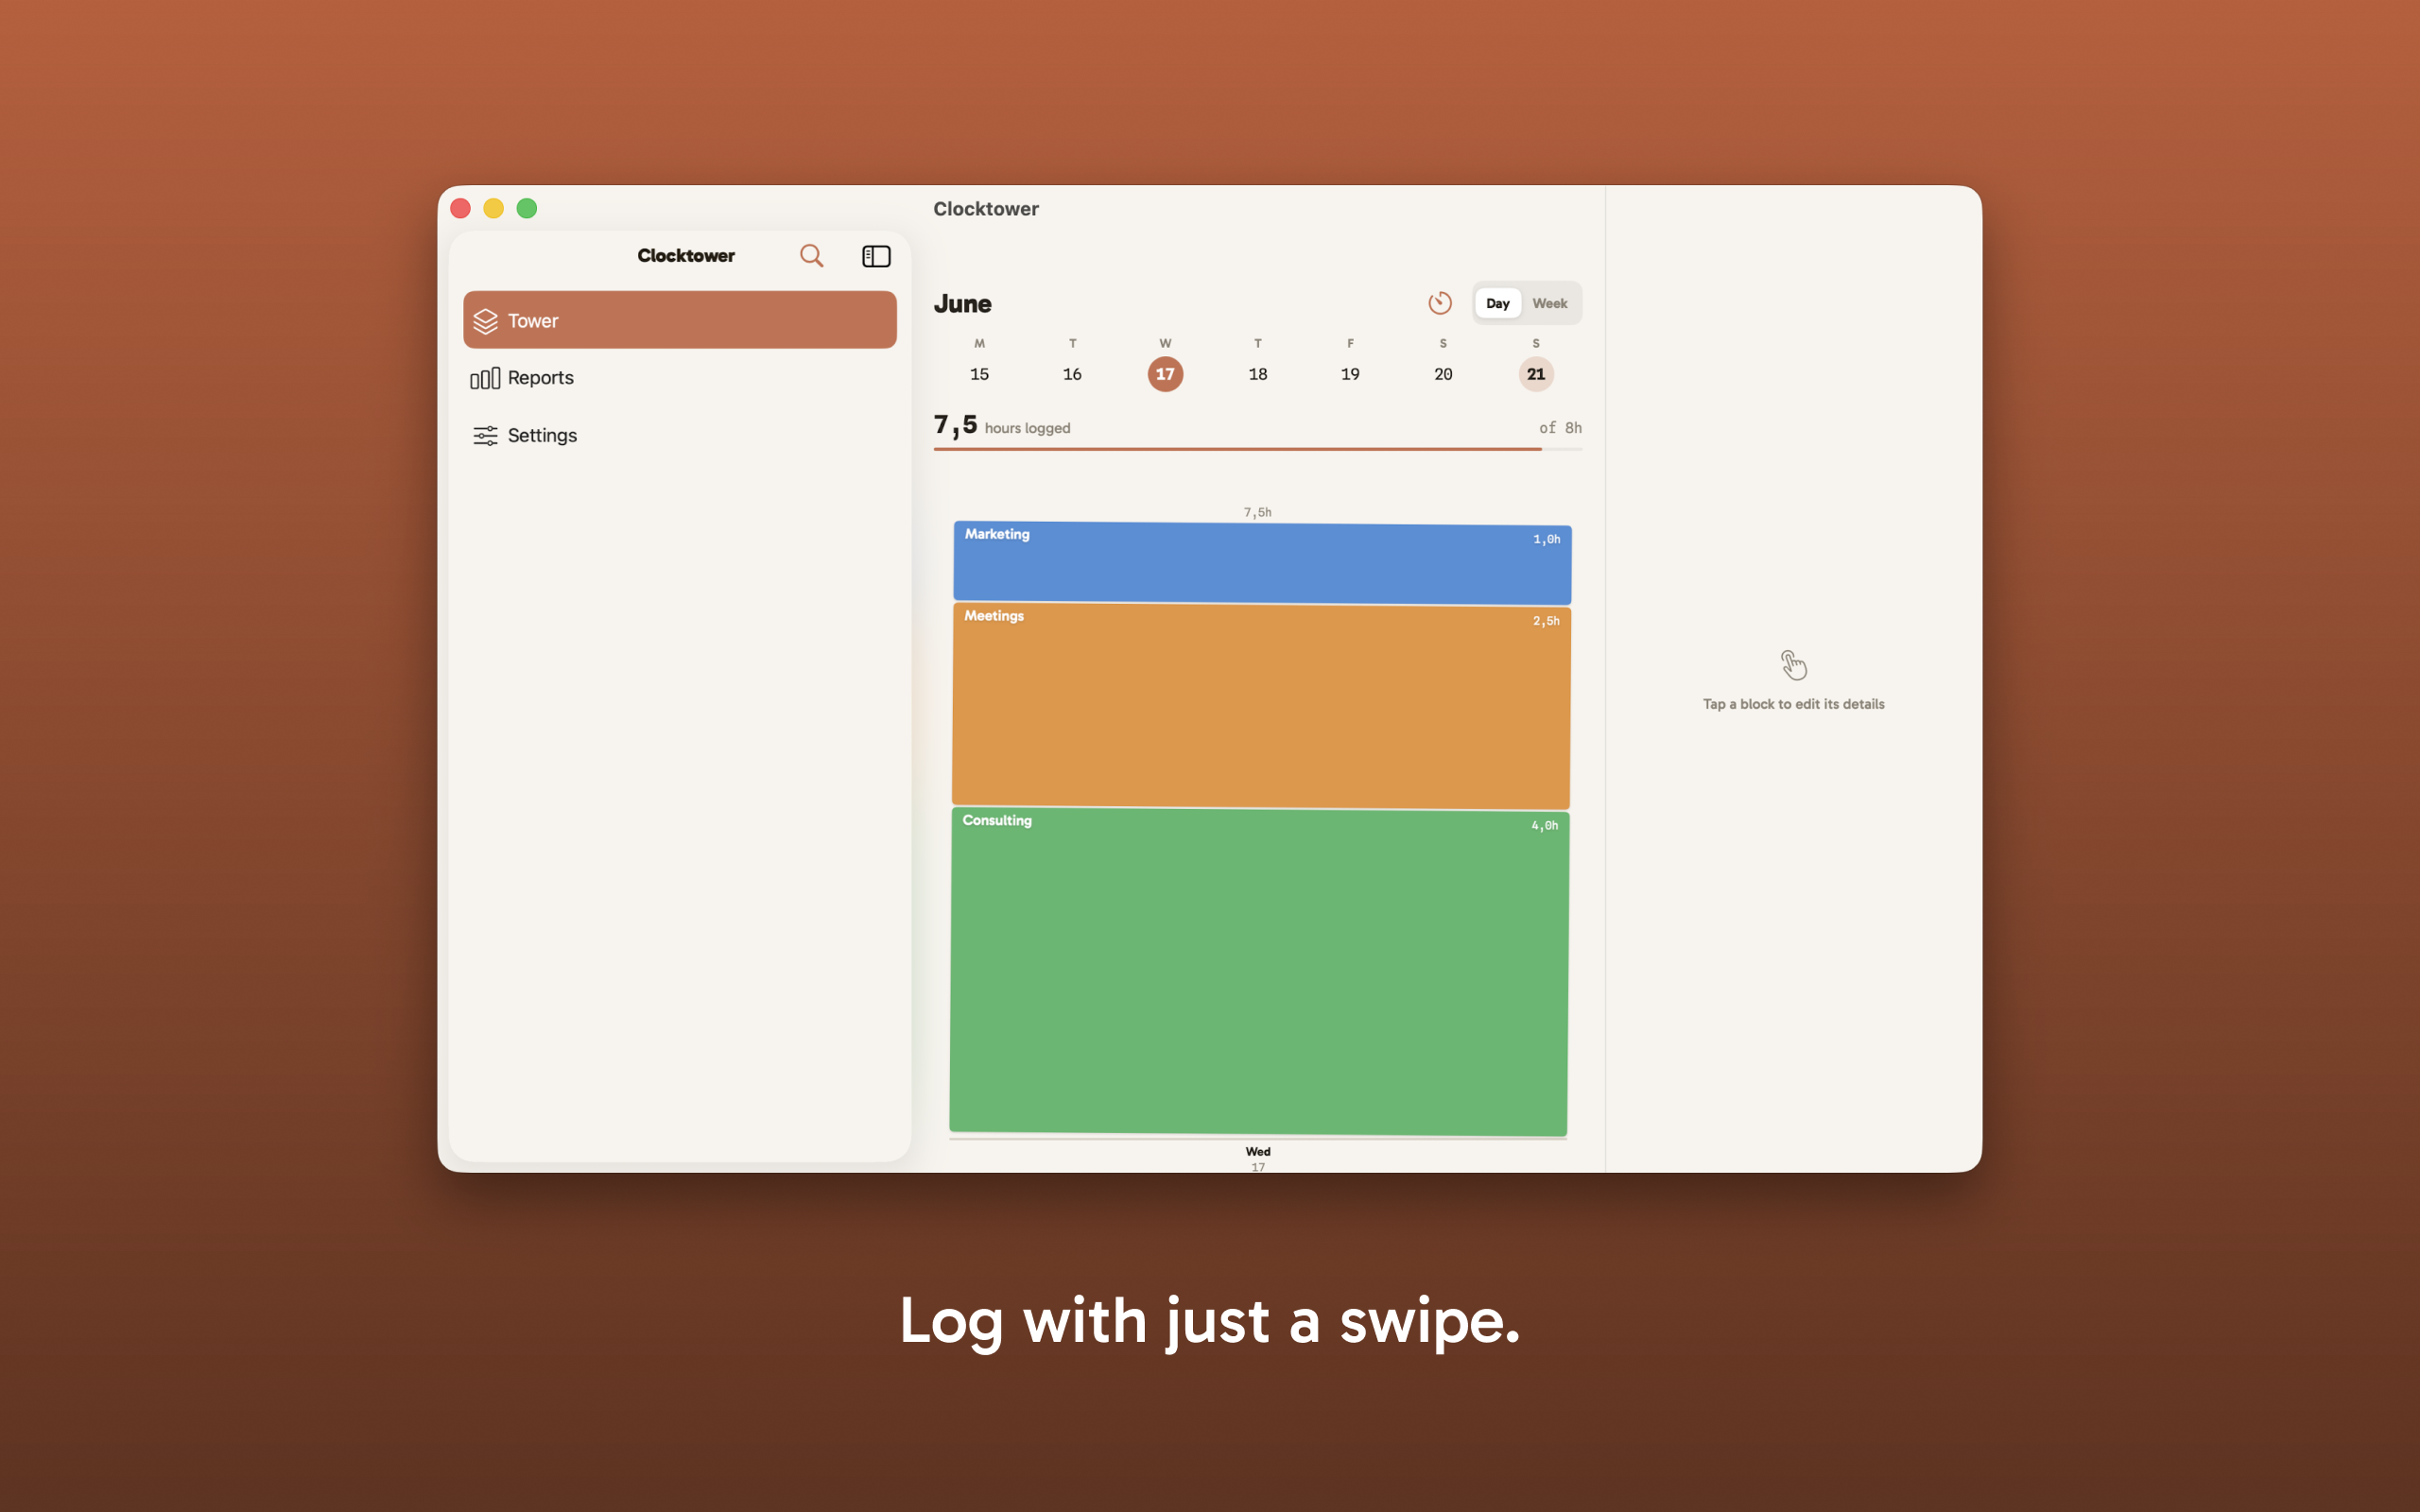Click 'Tap a block to edit its details'
The width and height of the screenshot is (2420, 1512).
(x=1794, y=704)
